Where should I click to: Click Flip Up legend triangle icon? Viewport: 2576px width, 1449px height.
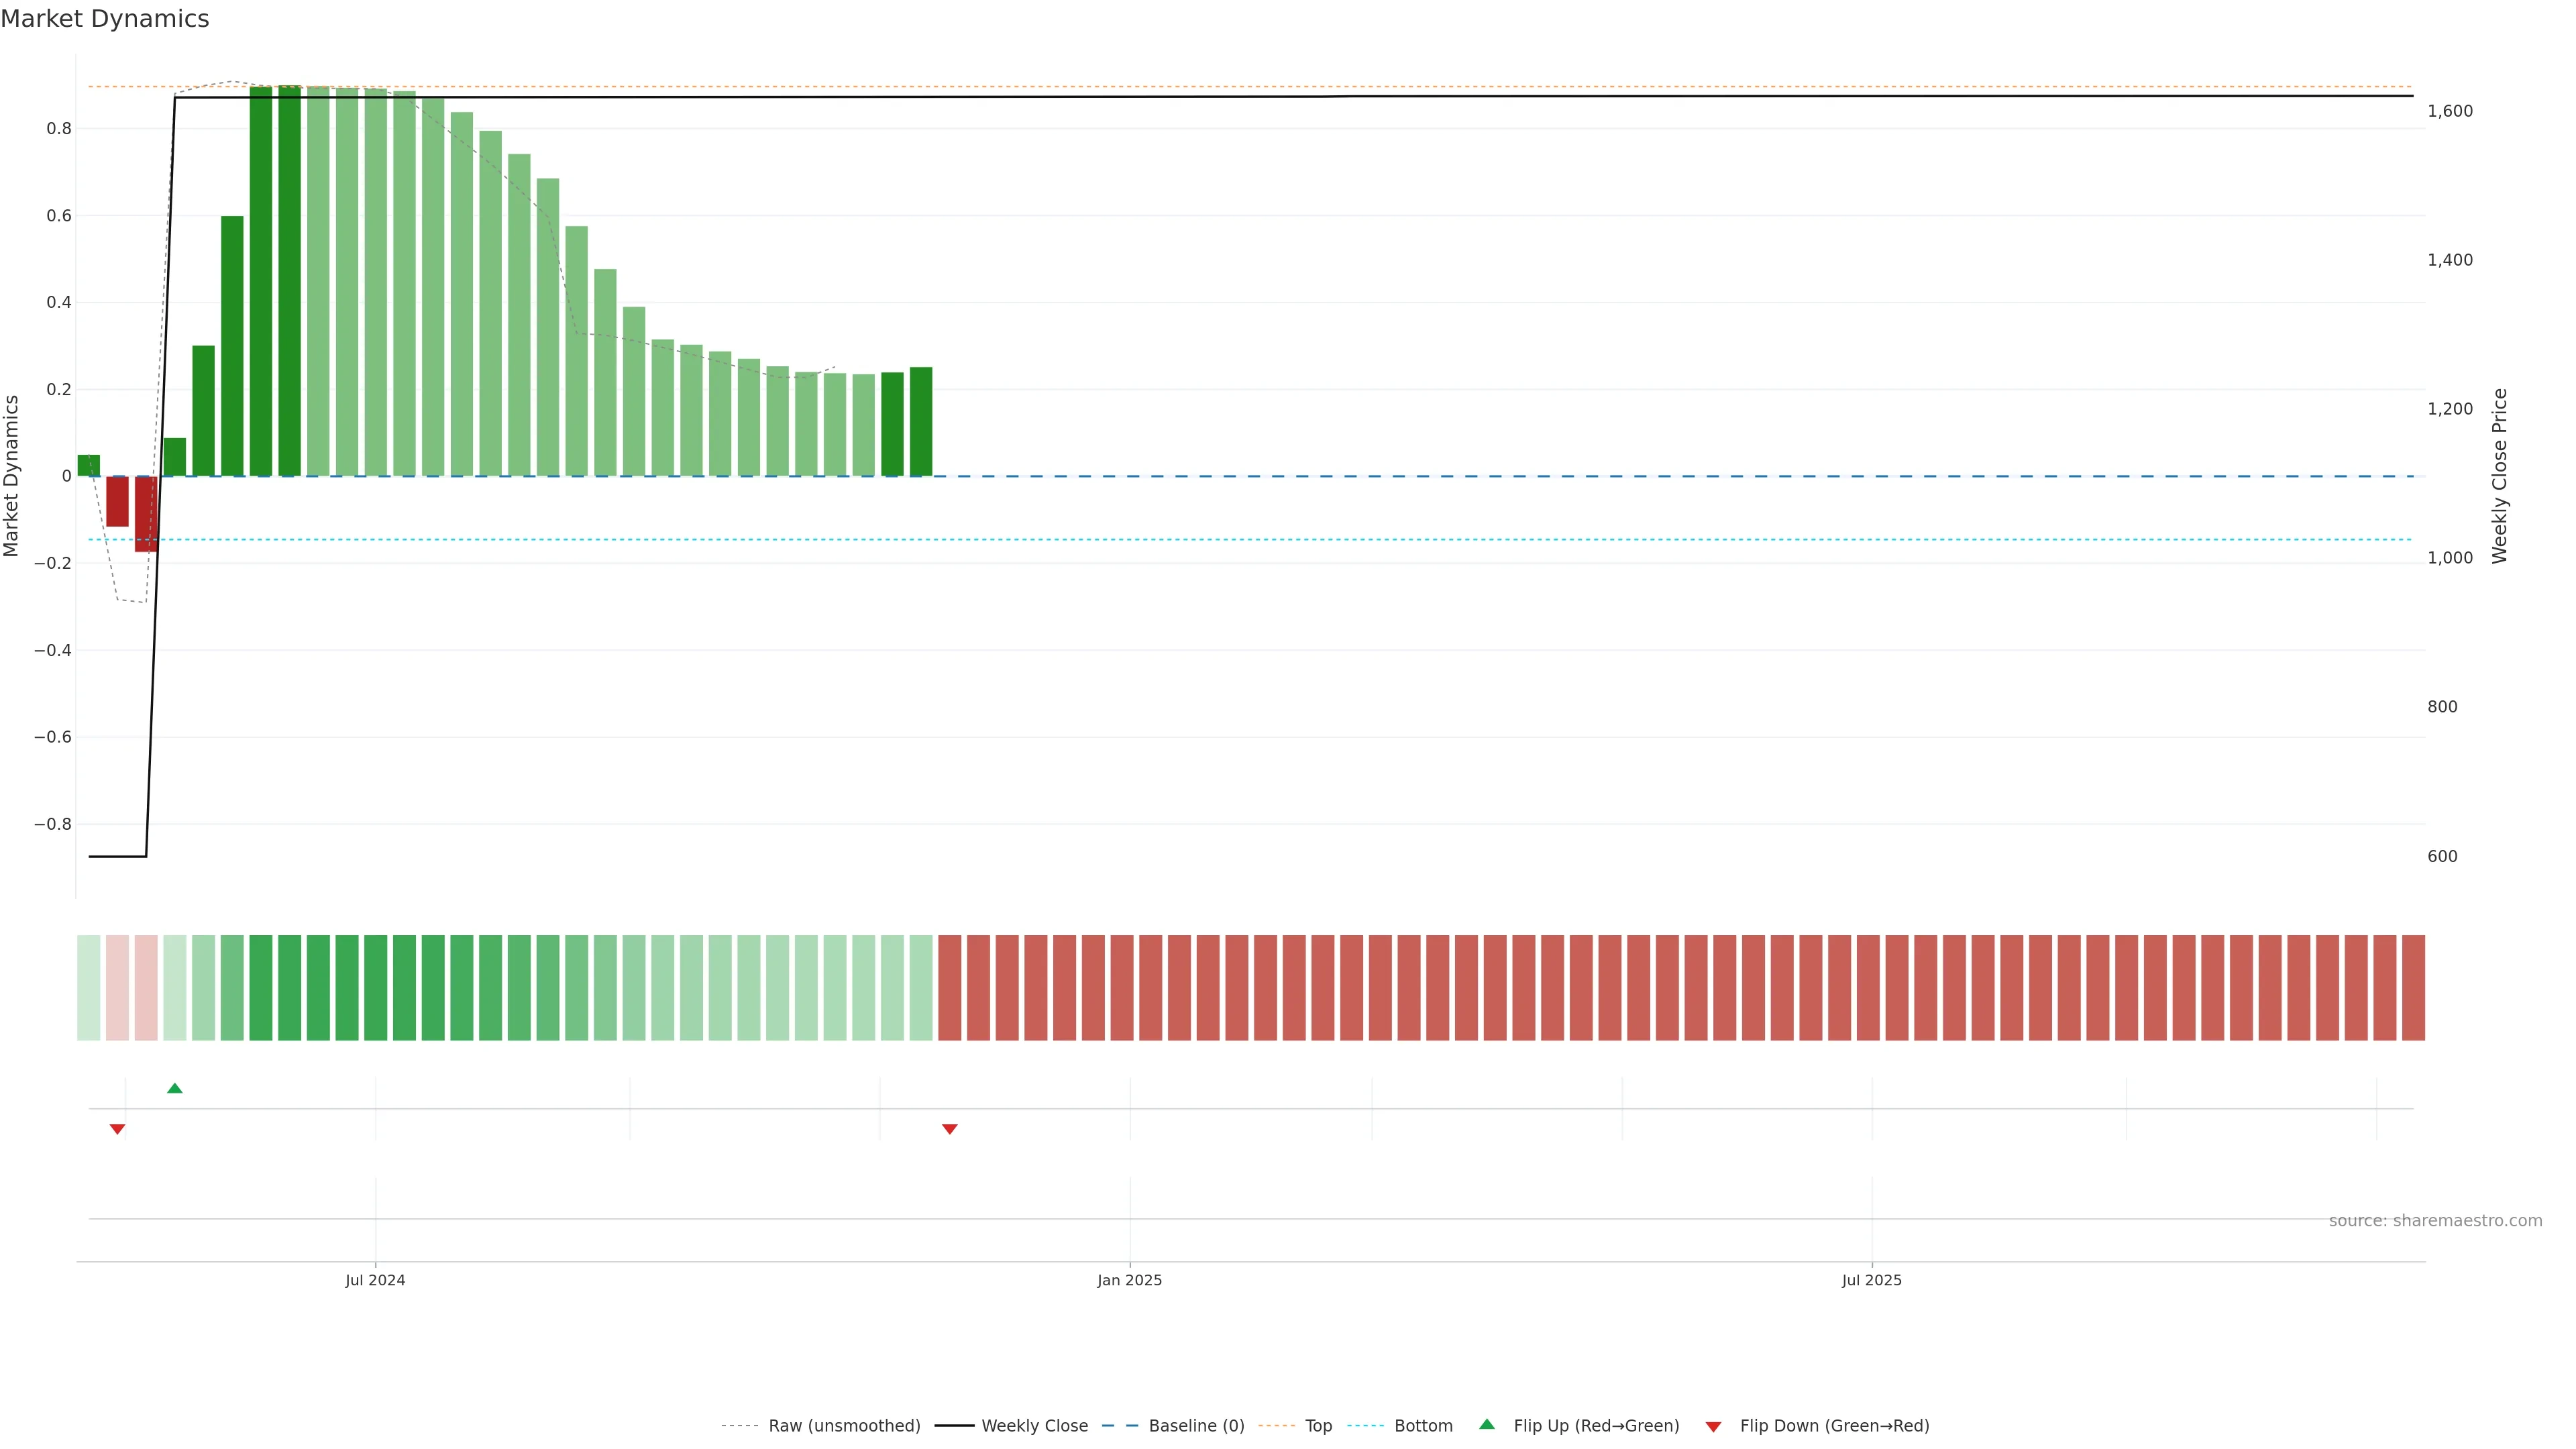tap(1487, 1424)
